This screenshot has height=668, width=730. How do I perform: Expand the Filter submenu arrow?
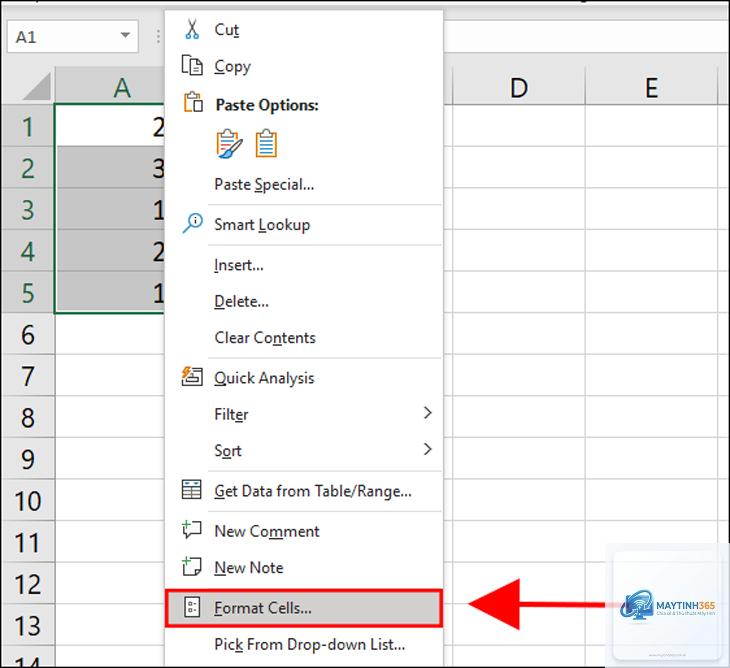tap(427, 412)
